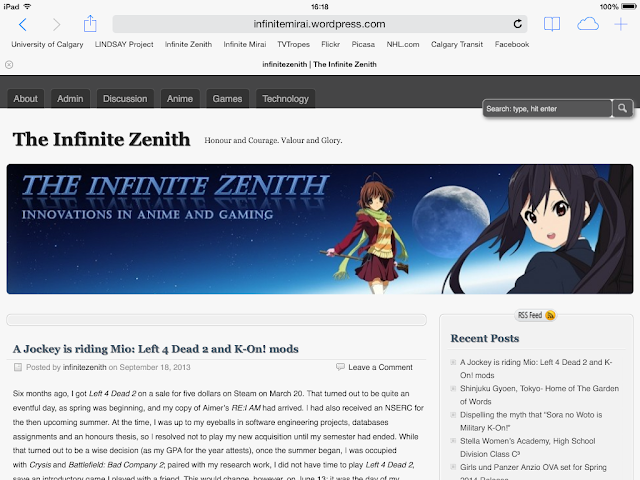
Task: Open post title A Jockey is riding Mio
Action: coord(156,349)
